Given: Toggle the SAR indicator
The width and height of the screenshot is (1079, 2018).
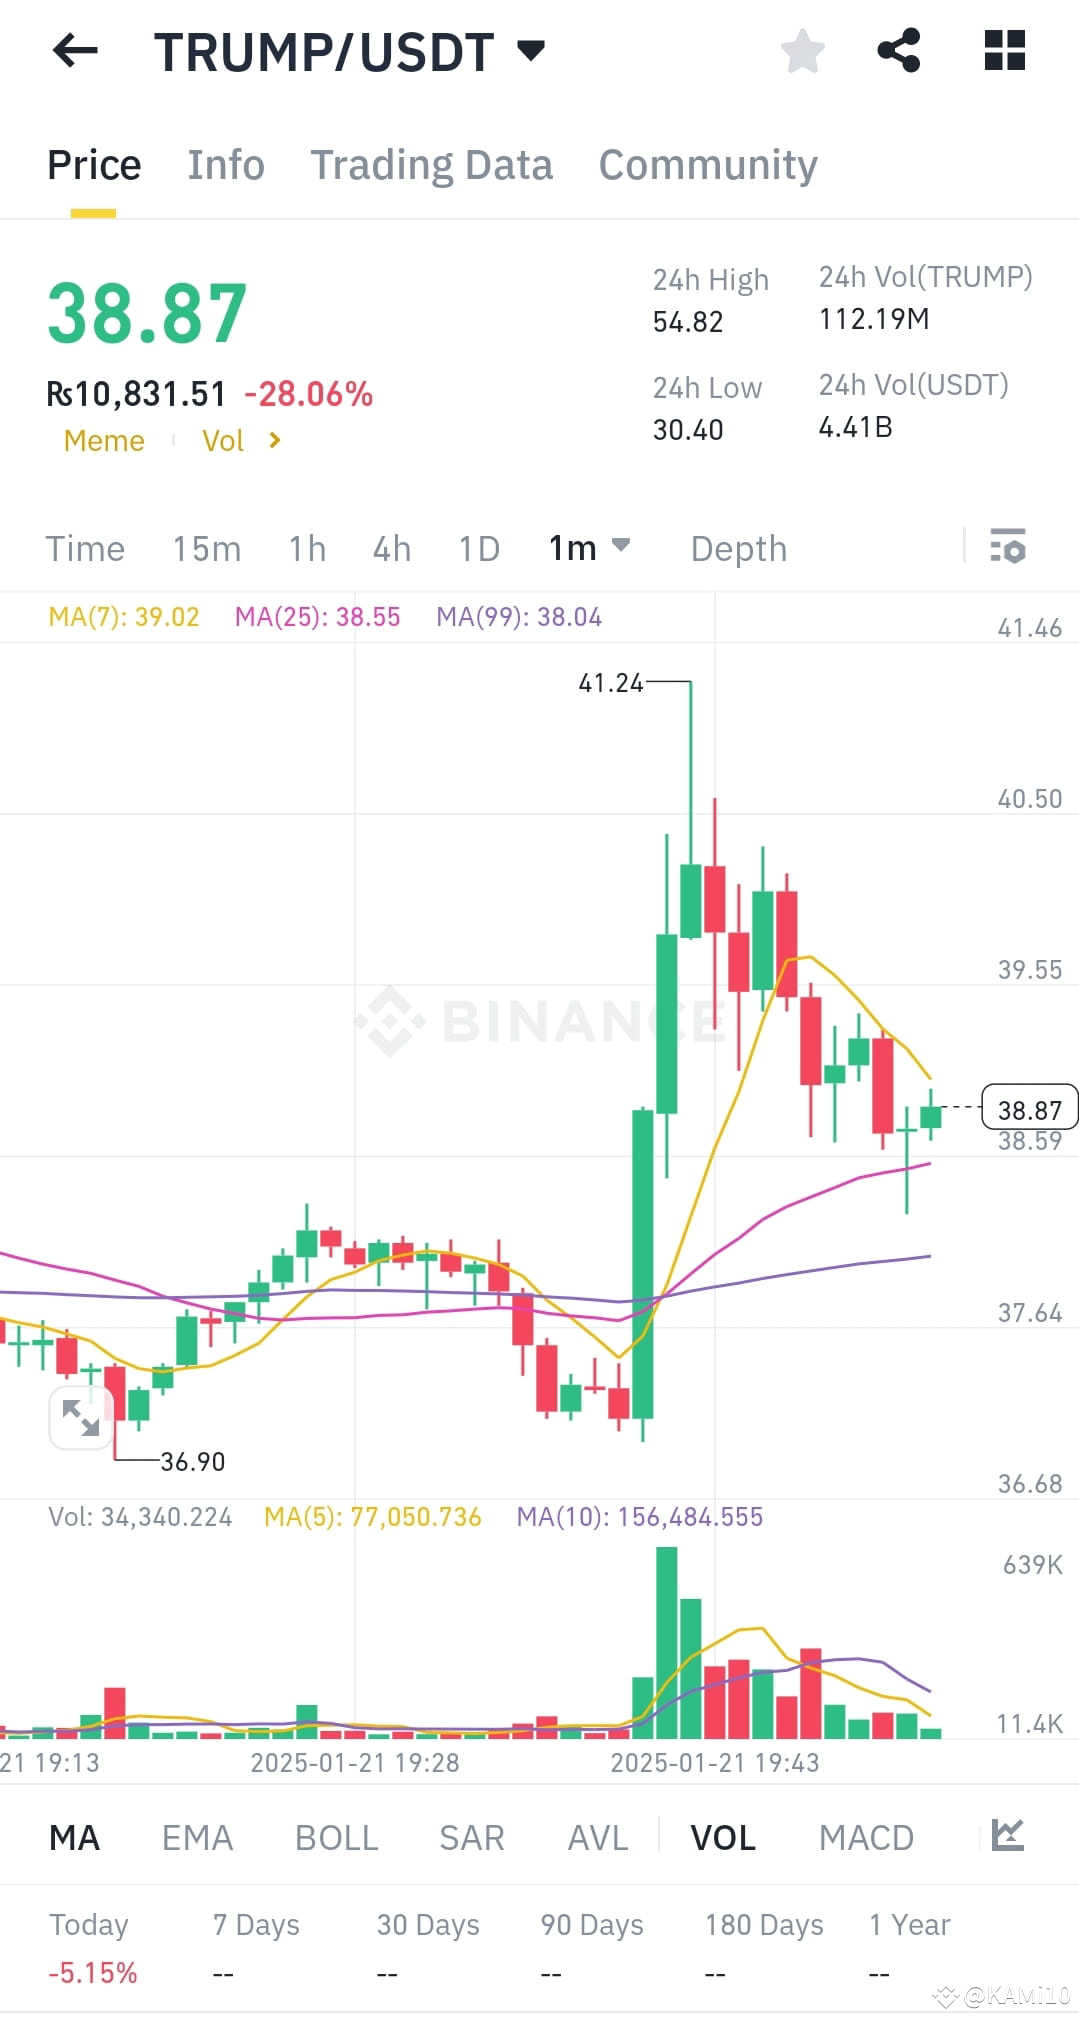Looking at the screenshot, I should (471, 1838).
